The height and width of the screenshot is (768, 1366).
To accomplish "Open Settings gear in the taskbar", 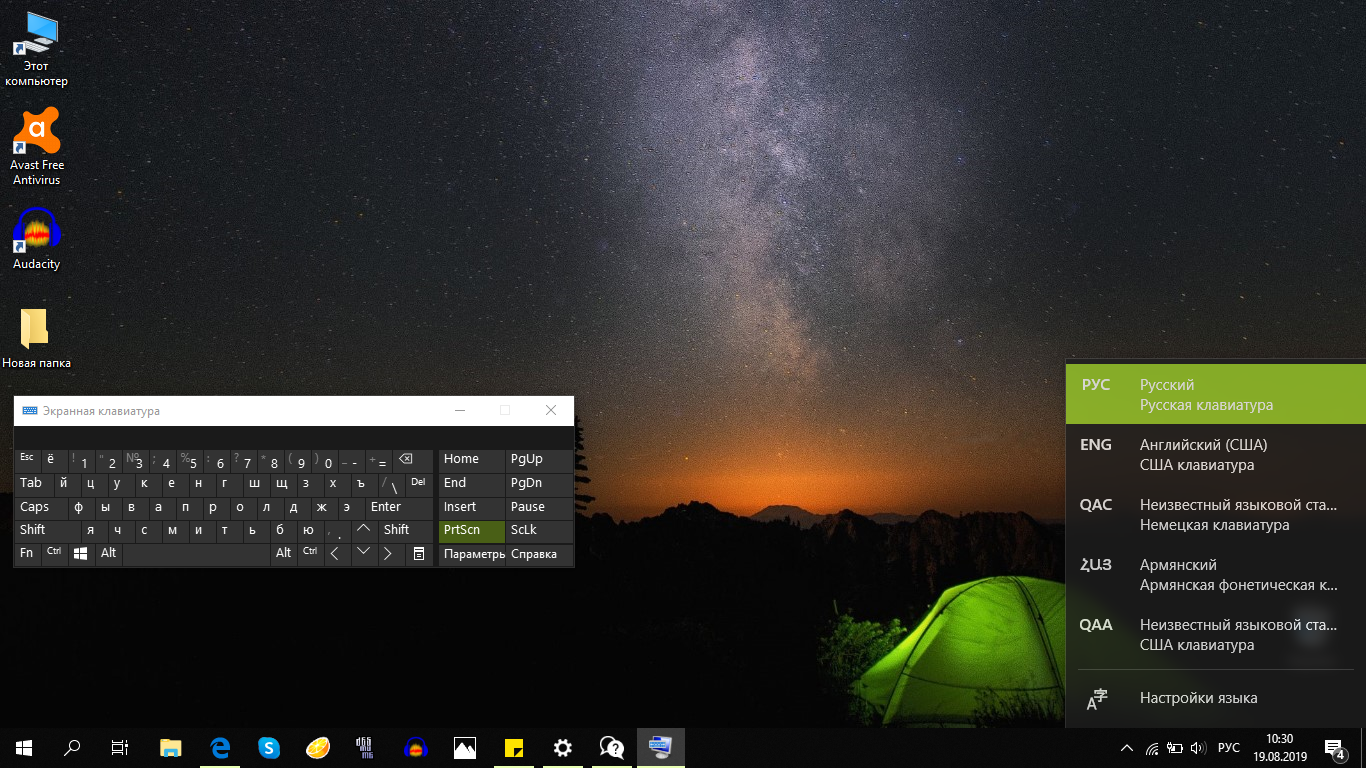I will click(563, 747).
